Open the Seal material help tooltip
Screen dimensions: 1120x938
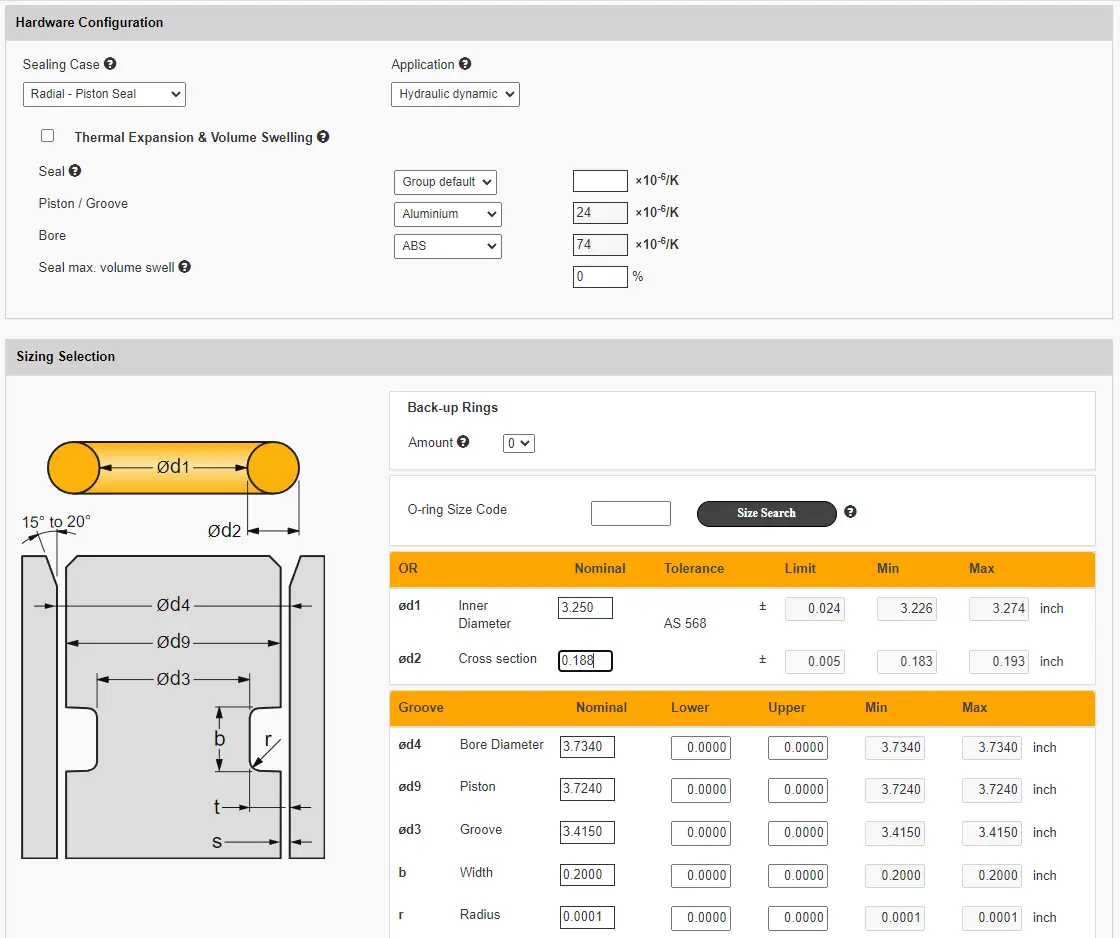[x=75, y=171]
